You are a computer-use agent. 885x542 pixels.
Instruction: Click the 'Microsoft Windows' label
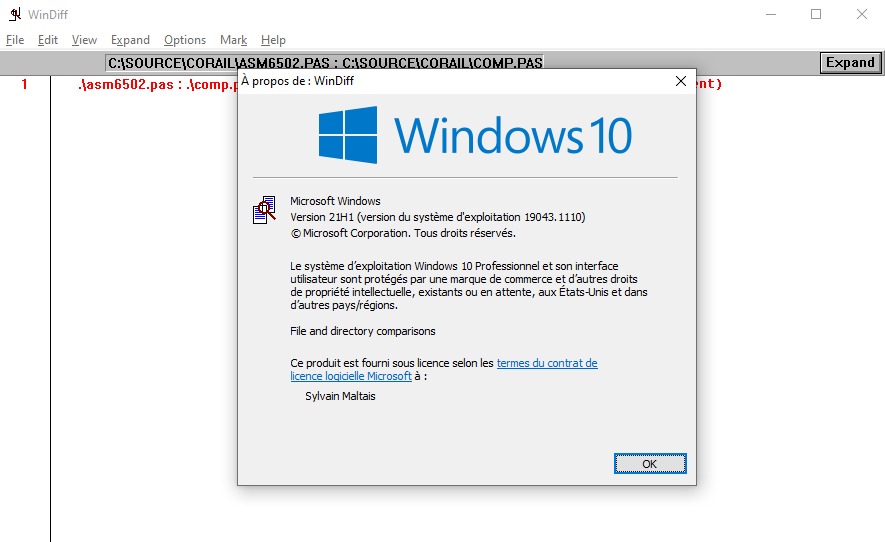(335, 201)
